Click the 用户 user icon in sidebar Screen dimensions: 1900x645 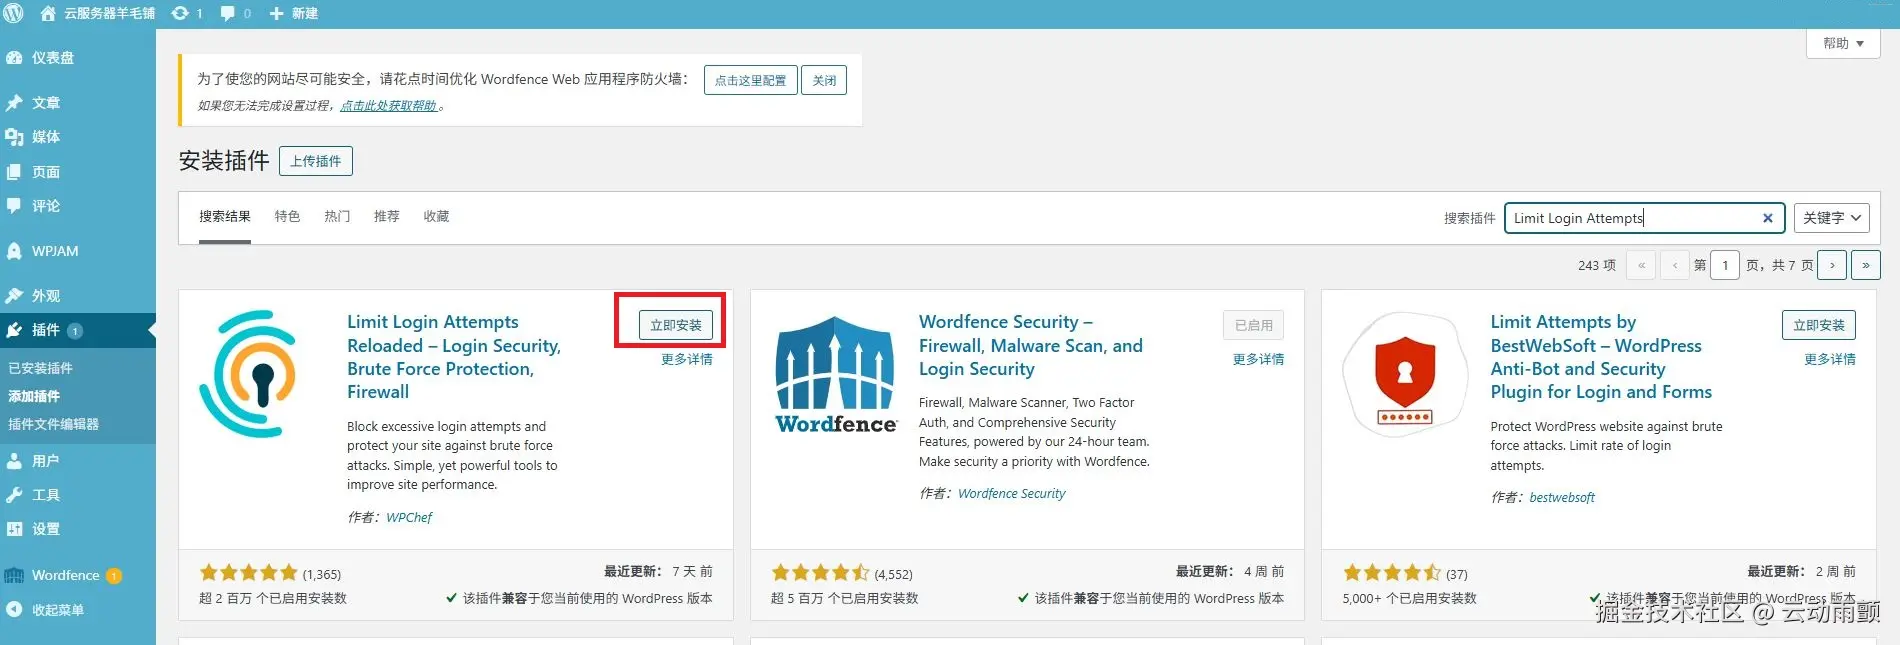pos(14,461)
